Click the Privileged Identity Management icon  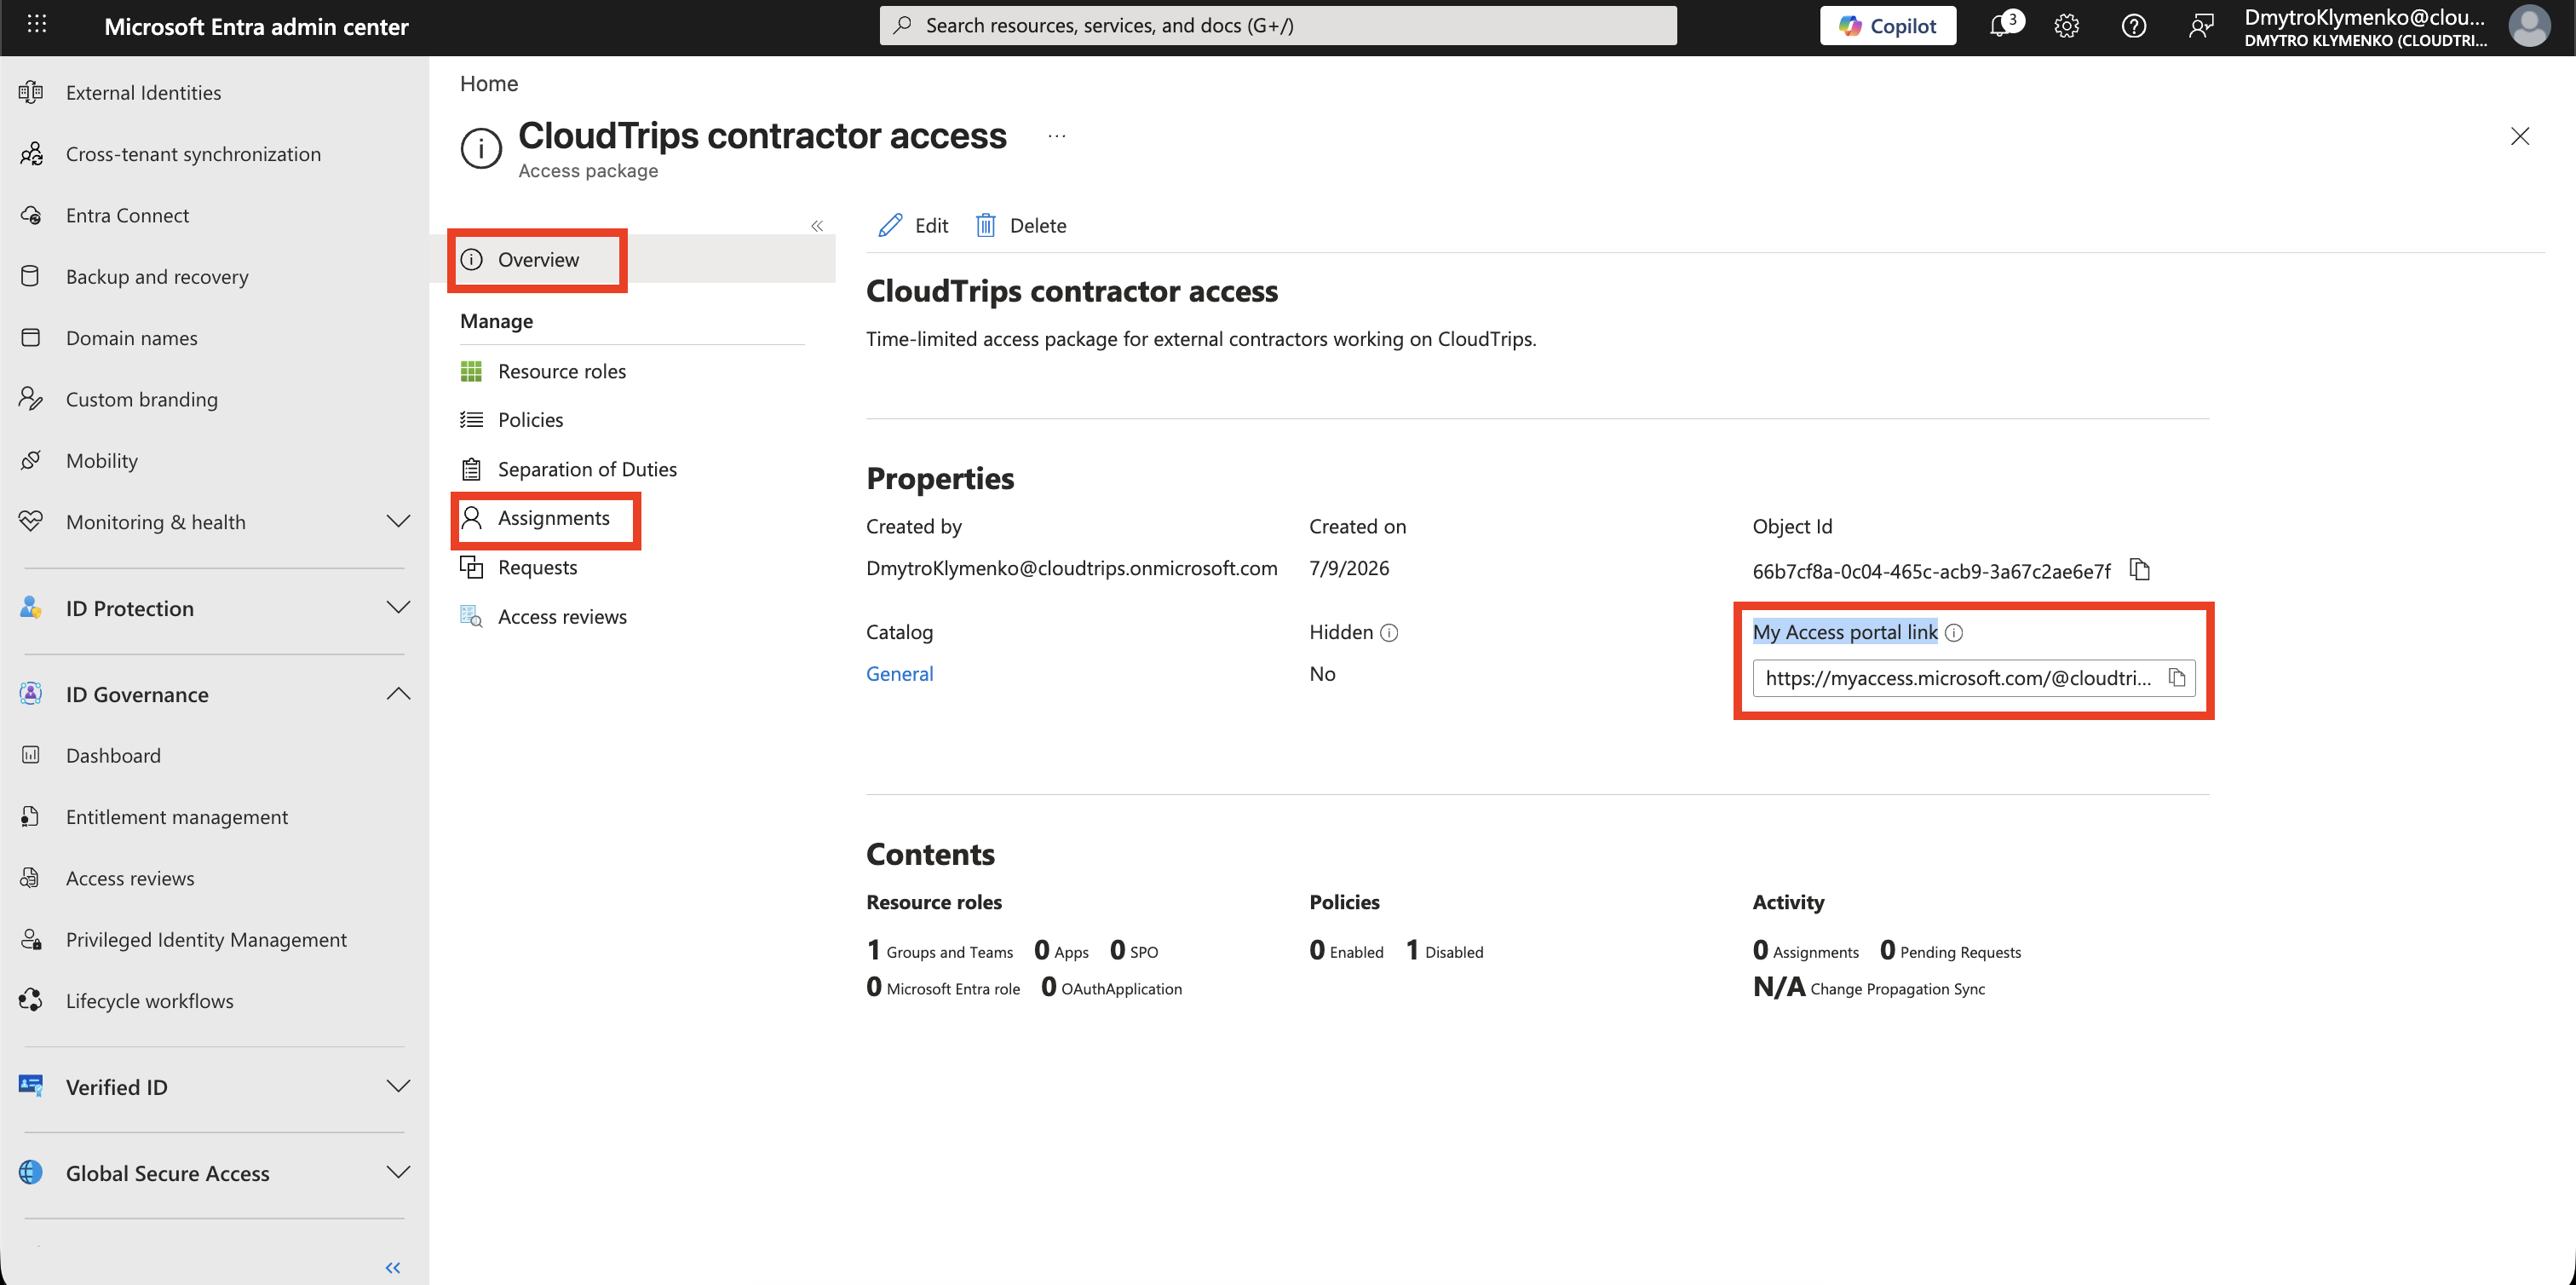click(x=31, y=939)
